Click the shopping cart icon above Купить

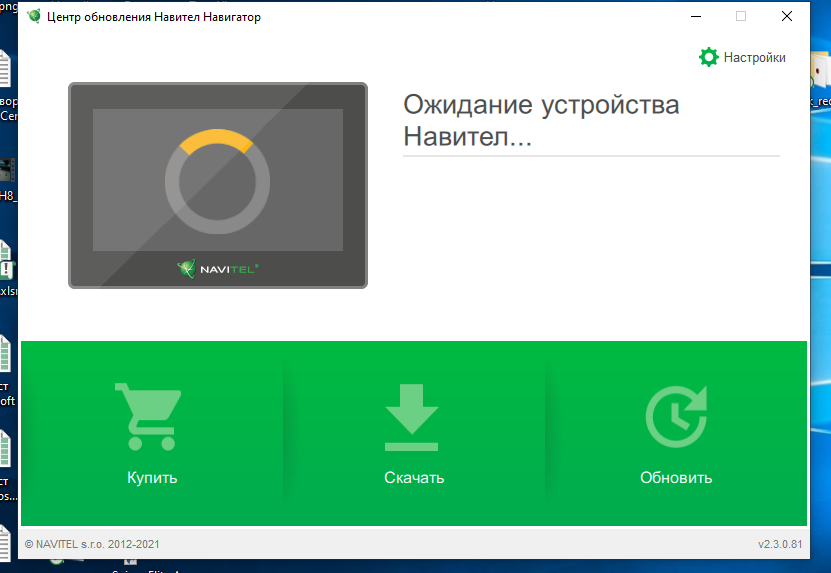[x=148, y=417]
